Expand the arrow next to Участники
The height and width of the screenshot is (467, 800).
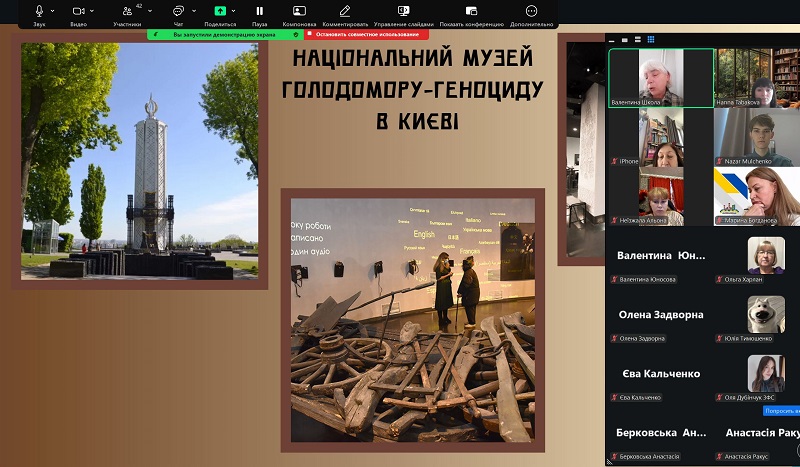click(150, 11)
